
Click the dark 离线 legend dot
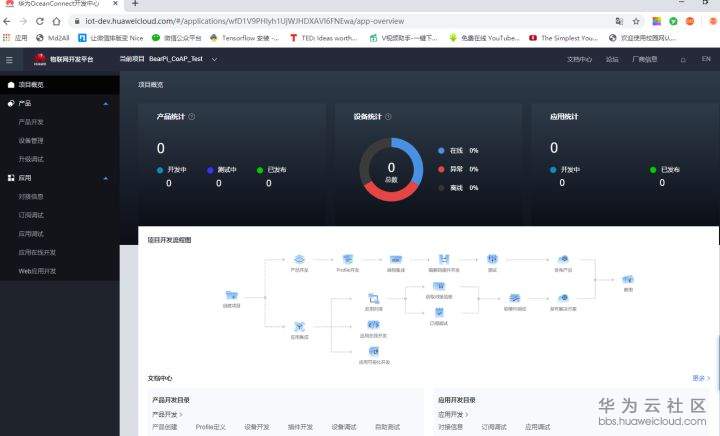pyautogui.click(x=441, y=188)
